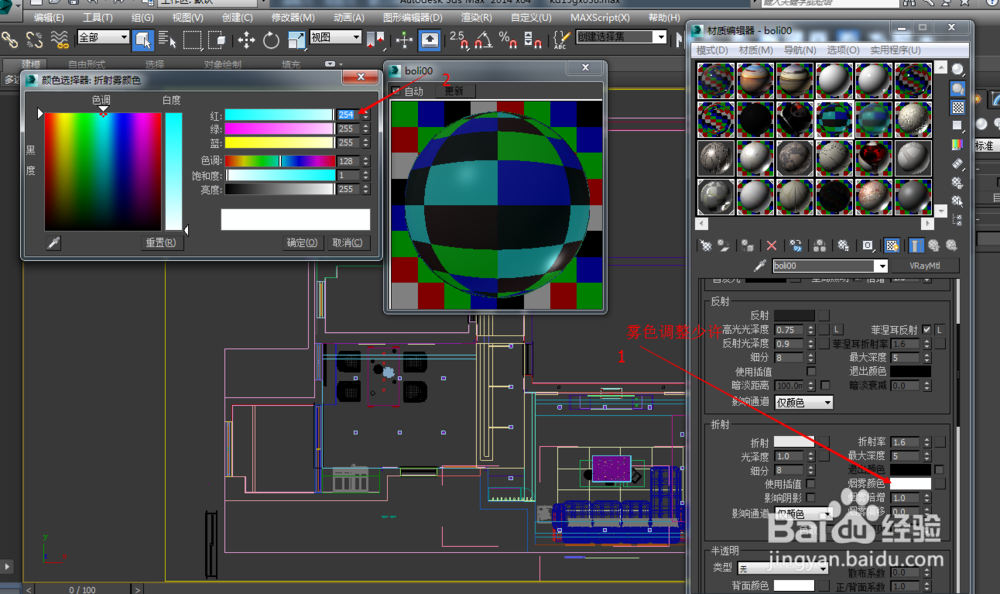This screenshot has width=1000, height=594.
Task: Click pick material from object eyedropper
Action: tap(760, 265)
